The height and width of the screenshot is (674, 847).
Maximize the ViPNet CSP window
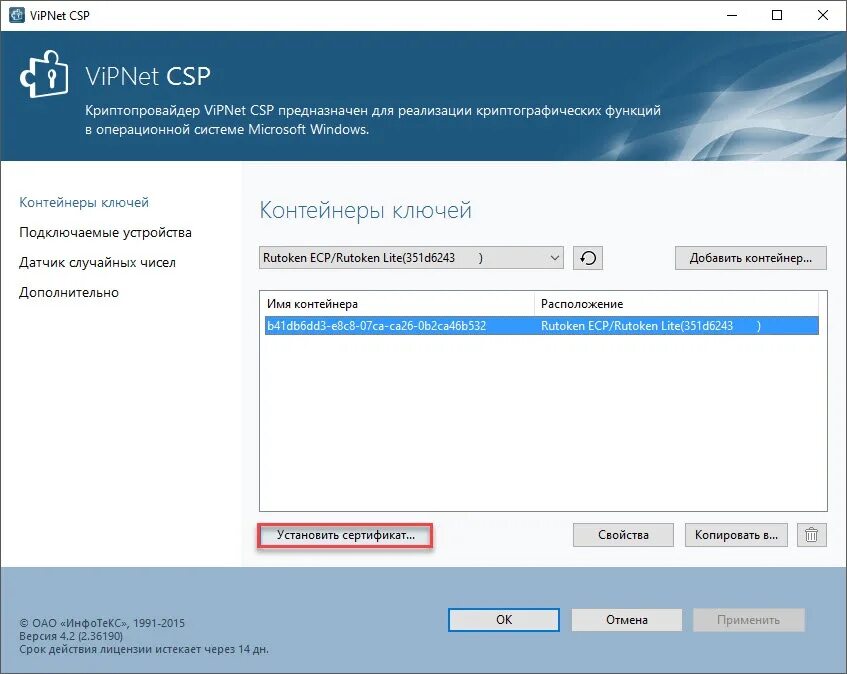777,15
